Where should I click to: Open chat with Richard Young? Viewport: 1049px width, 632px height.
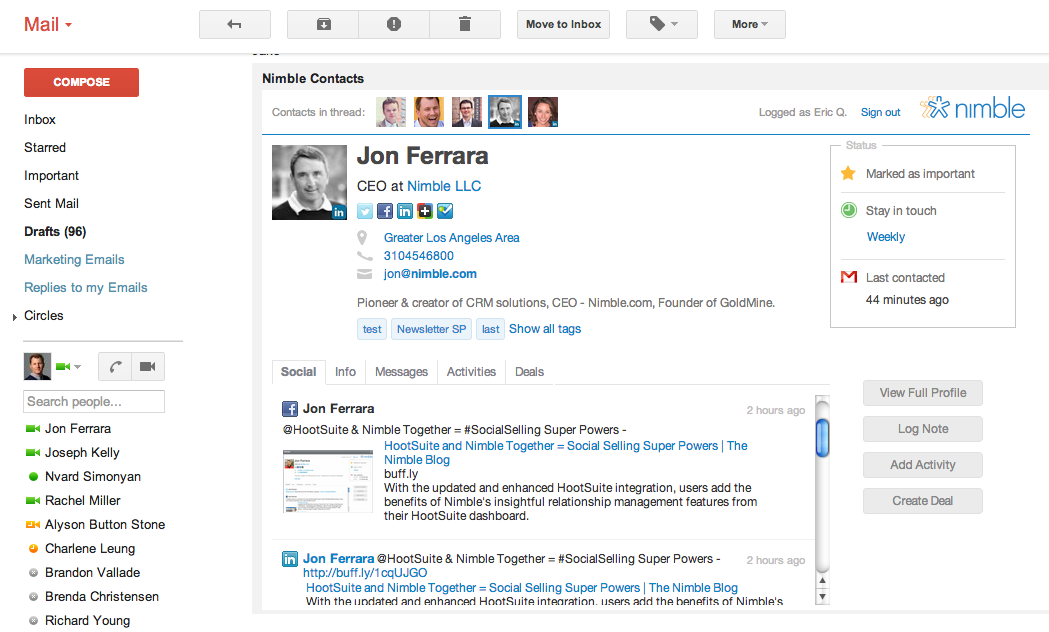(87, 621)
